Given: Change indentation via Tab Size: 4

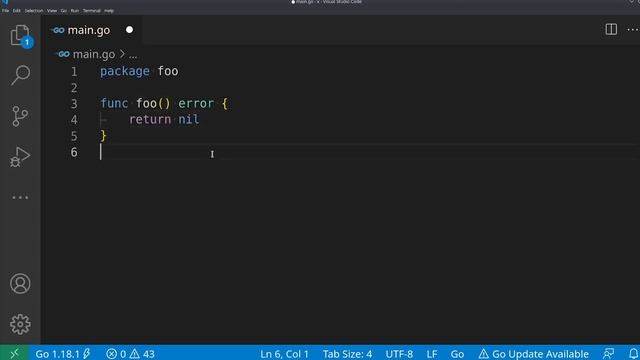Looking at the screenshot, I should (x=347, y=354).
